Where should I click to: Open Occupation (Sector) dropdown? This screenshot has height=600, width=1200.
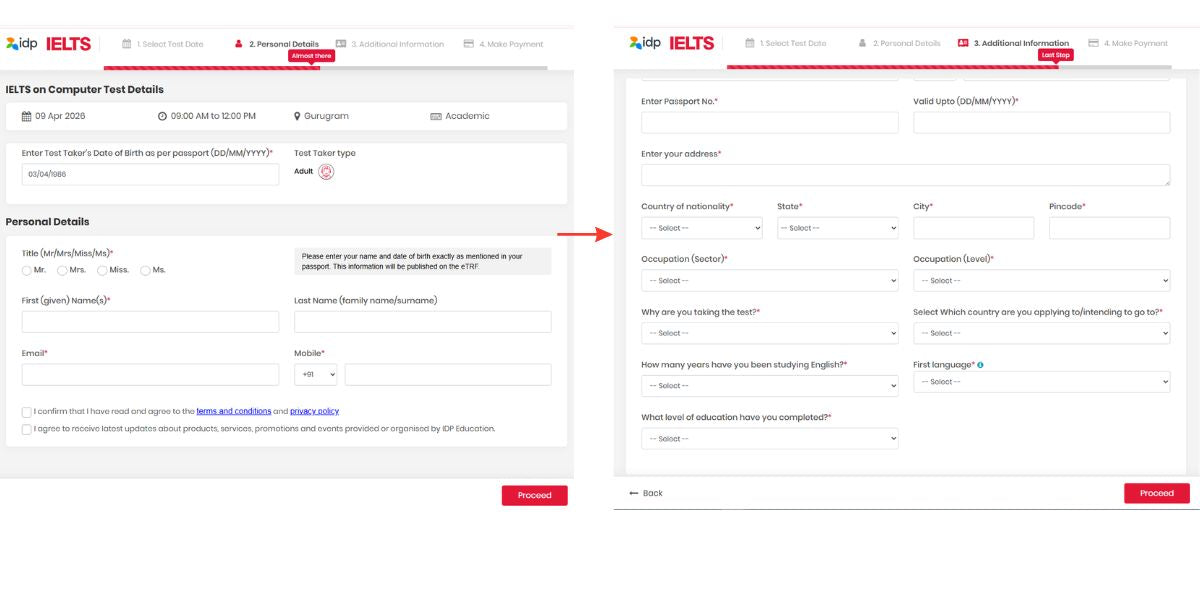pyautogui.click(x=770, y=281)
